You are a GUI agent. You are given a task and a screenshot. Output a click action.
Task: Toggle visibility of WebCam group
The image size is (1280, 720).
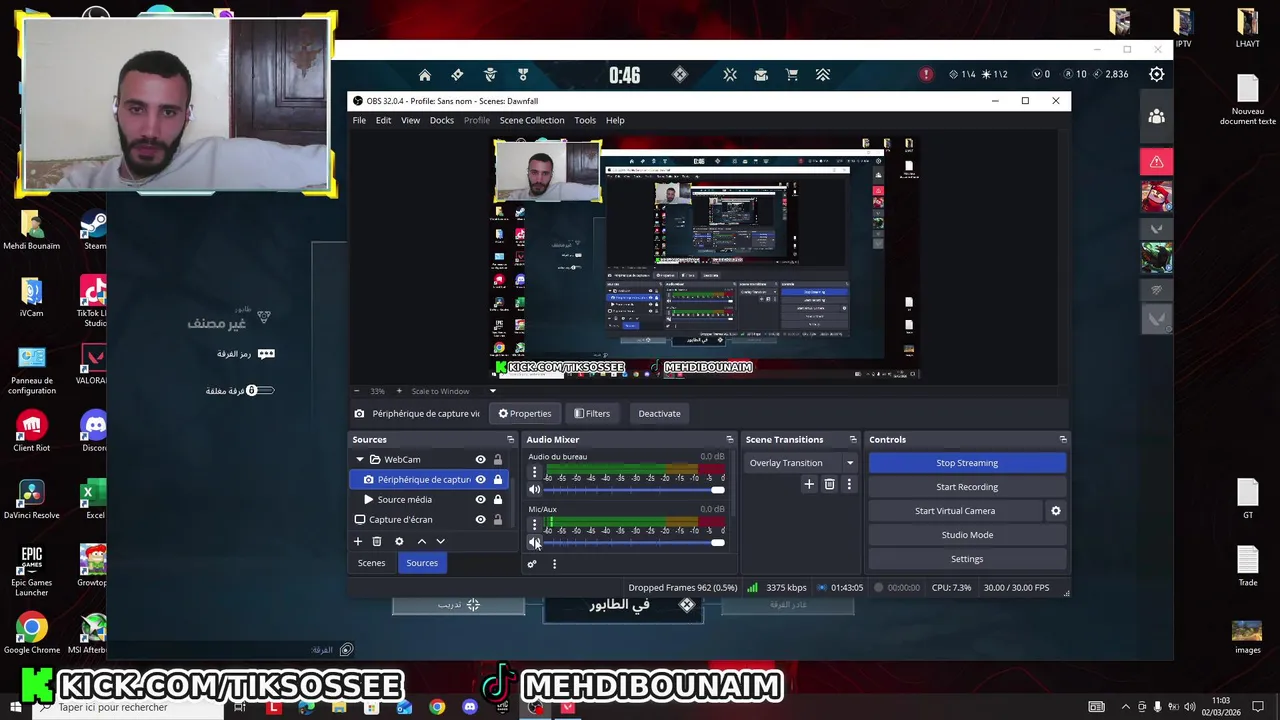point(480,460)
